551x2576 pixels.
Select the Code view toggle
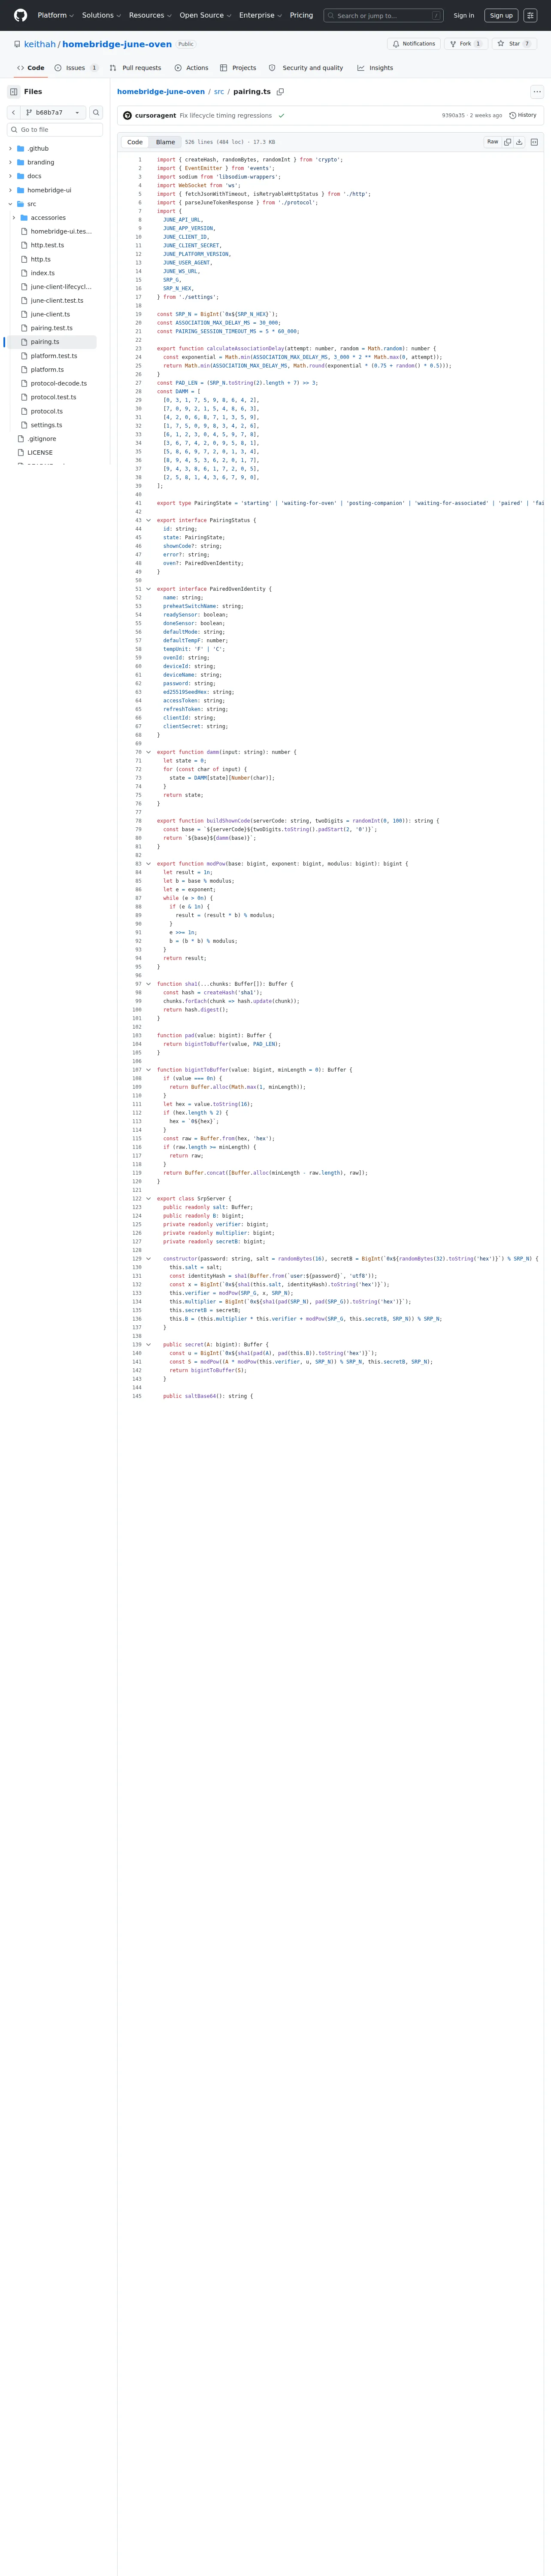click(135, 142)
